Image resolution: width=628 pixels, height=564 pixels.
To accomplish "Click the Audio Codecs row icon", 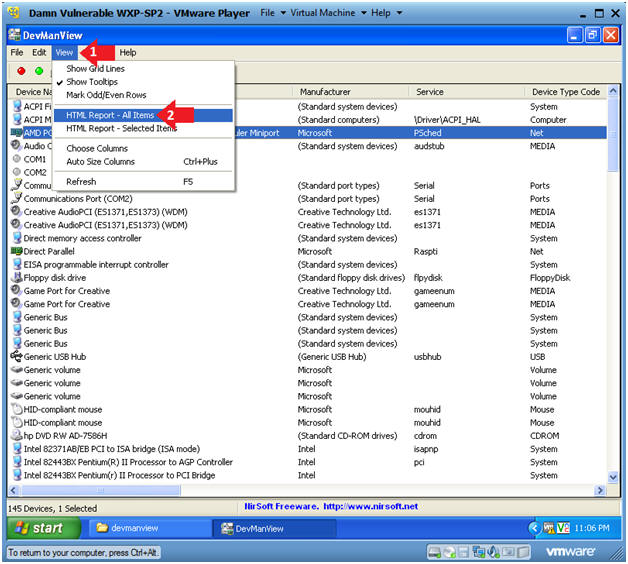I will click(16, 145).
